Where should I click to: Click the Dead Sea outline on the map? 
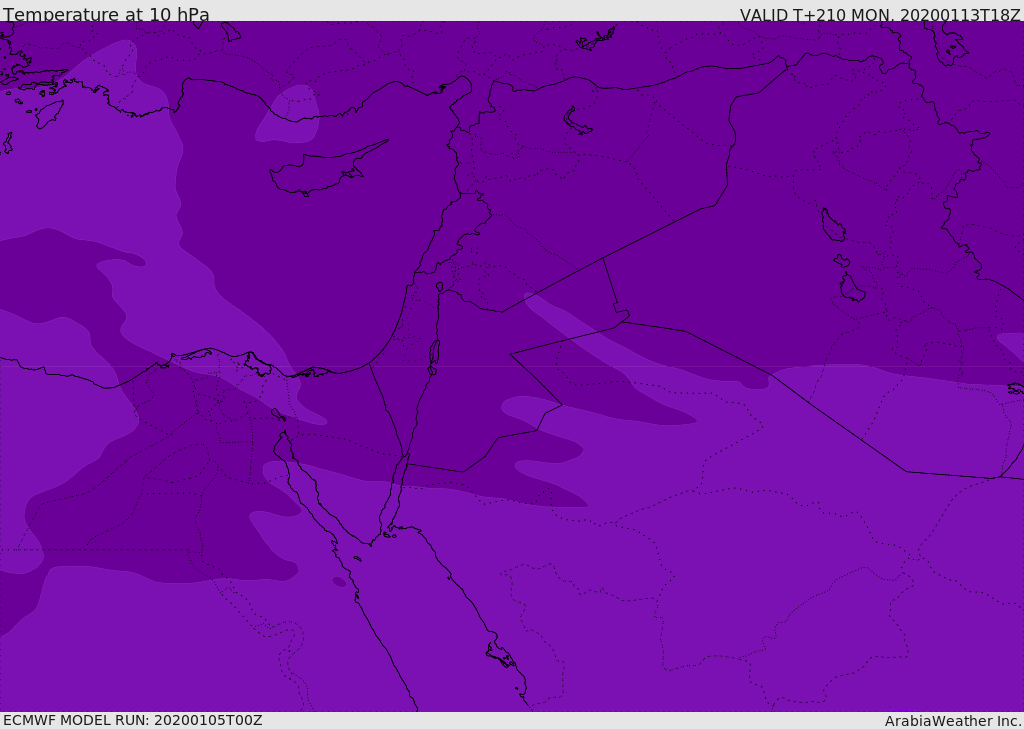[434, 357]
